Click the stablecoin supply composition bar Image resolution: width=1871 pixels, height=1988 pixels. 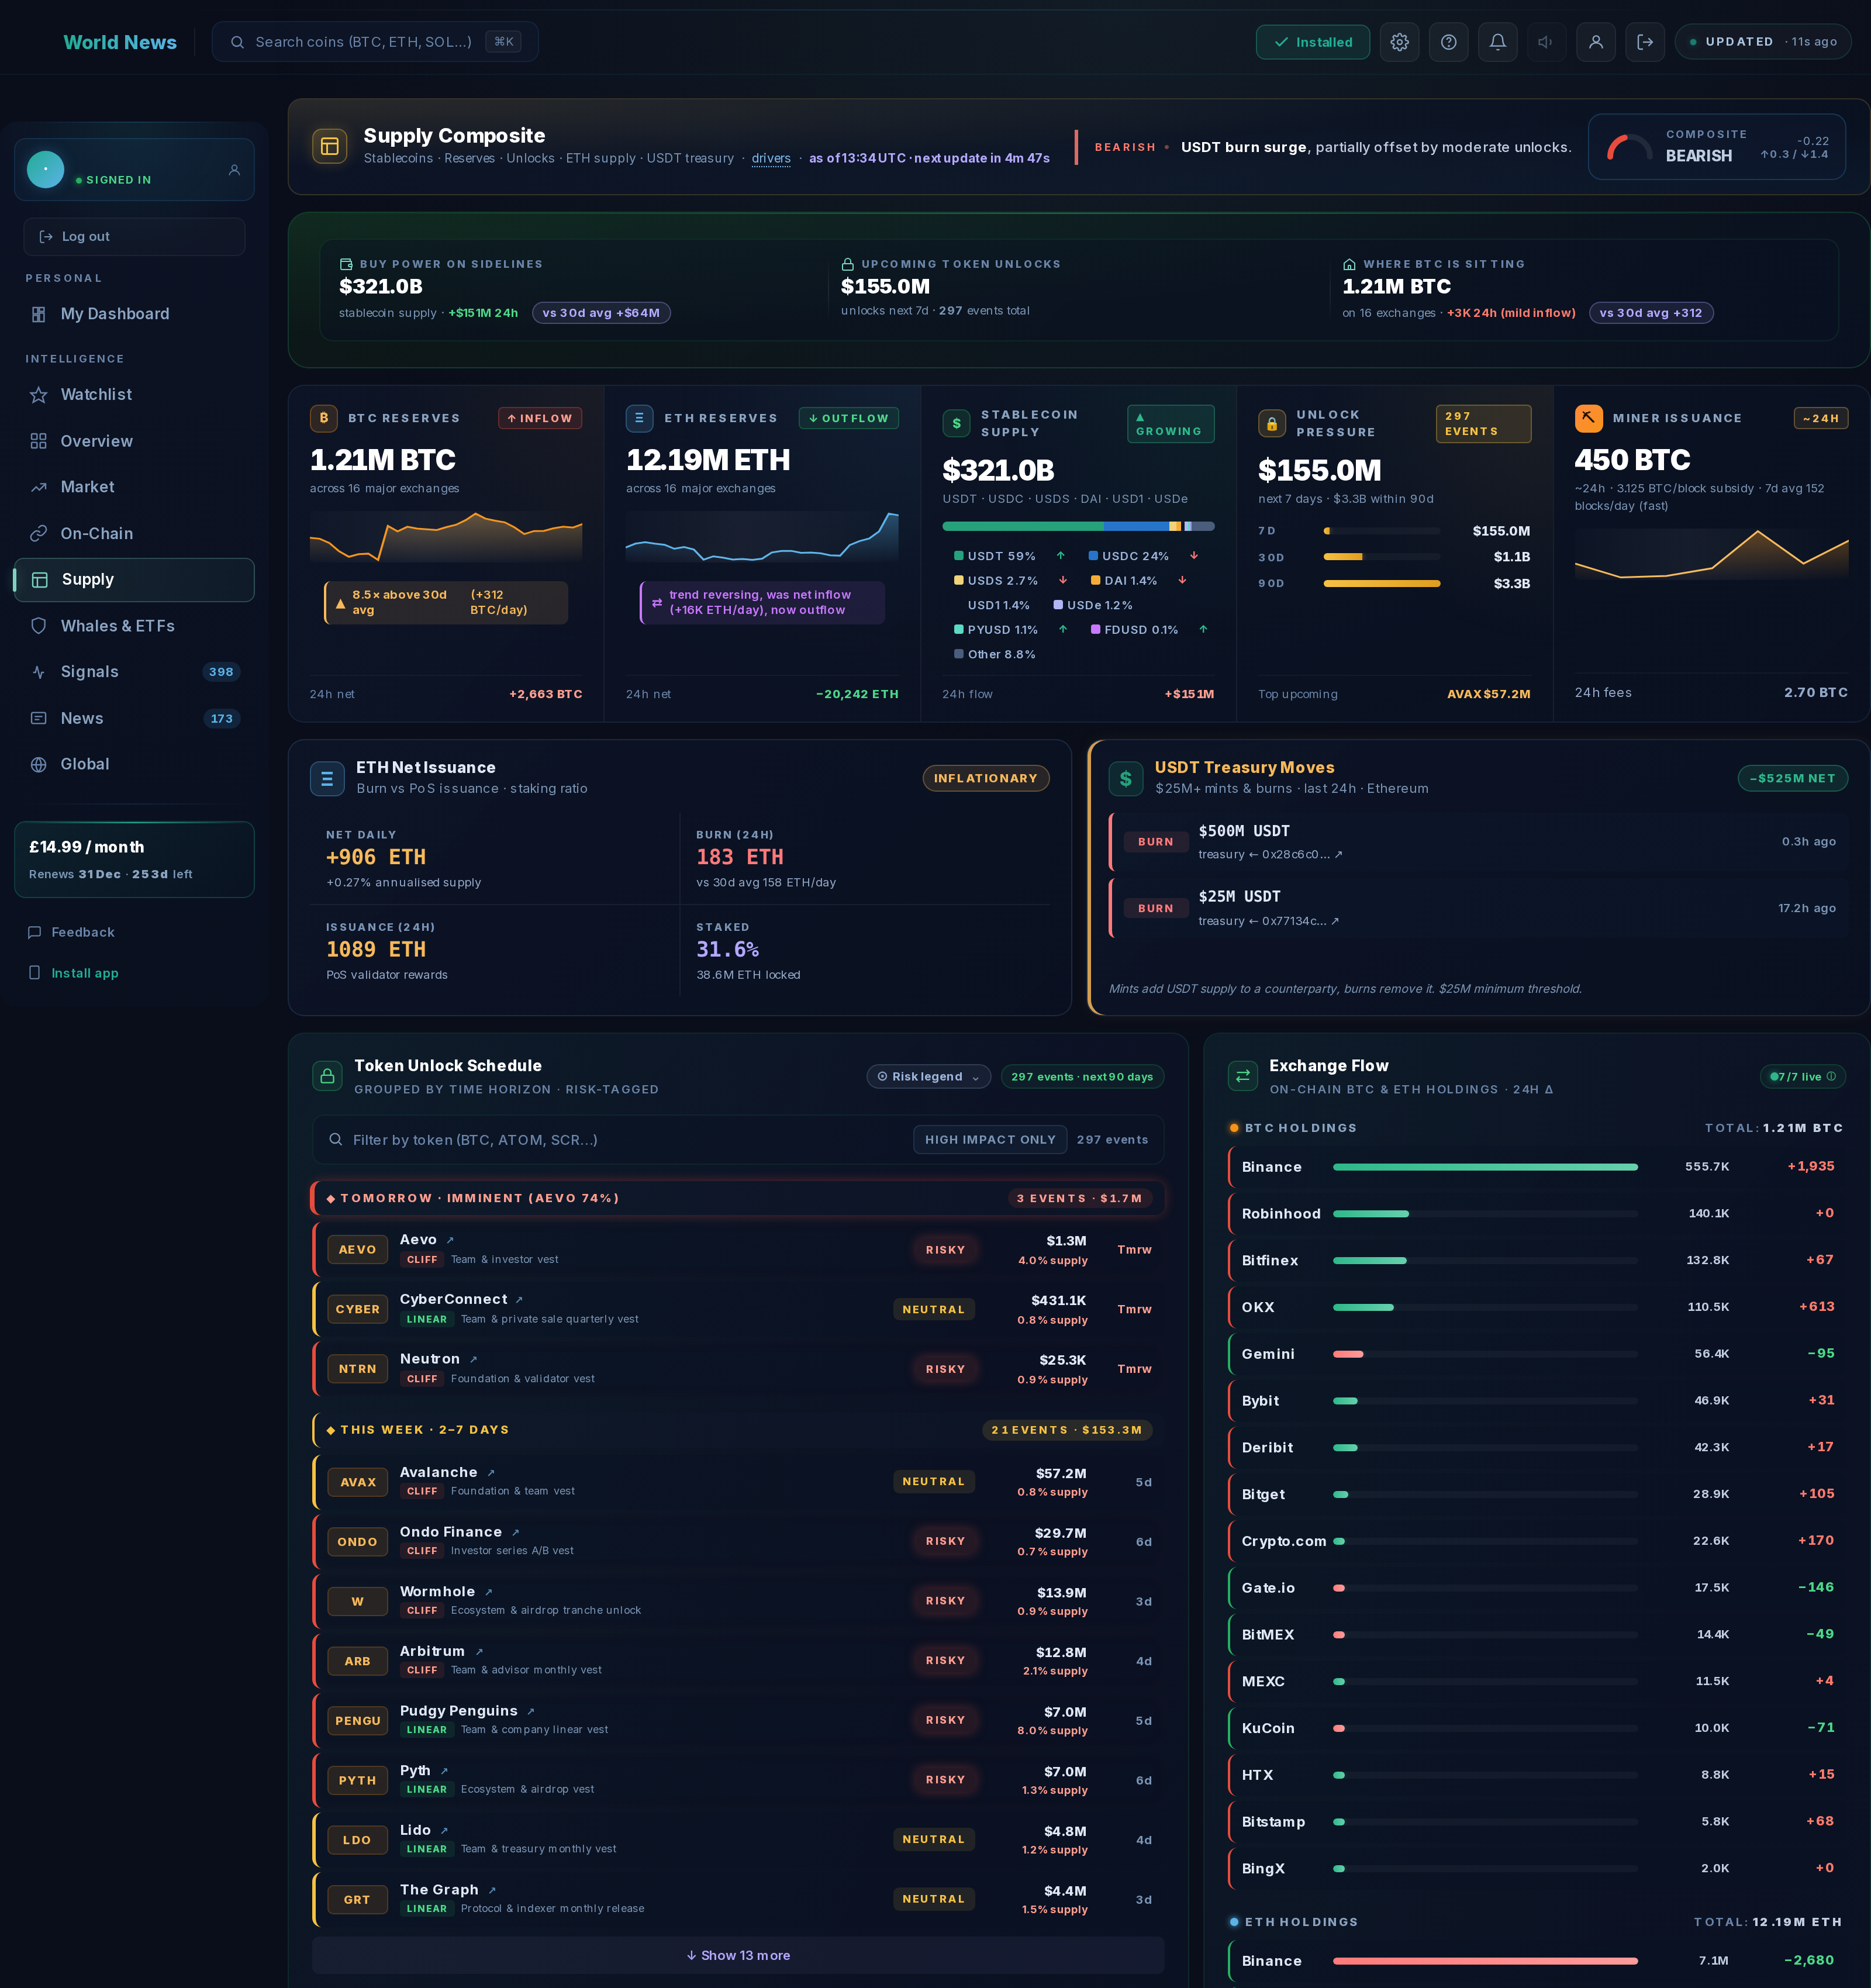[1078, 526]
